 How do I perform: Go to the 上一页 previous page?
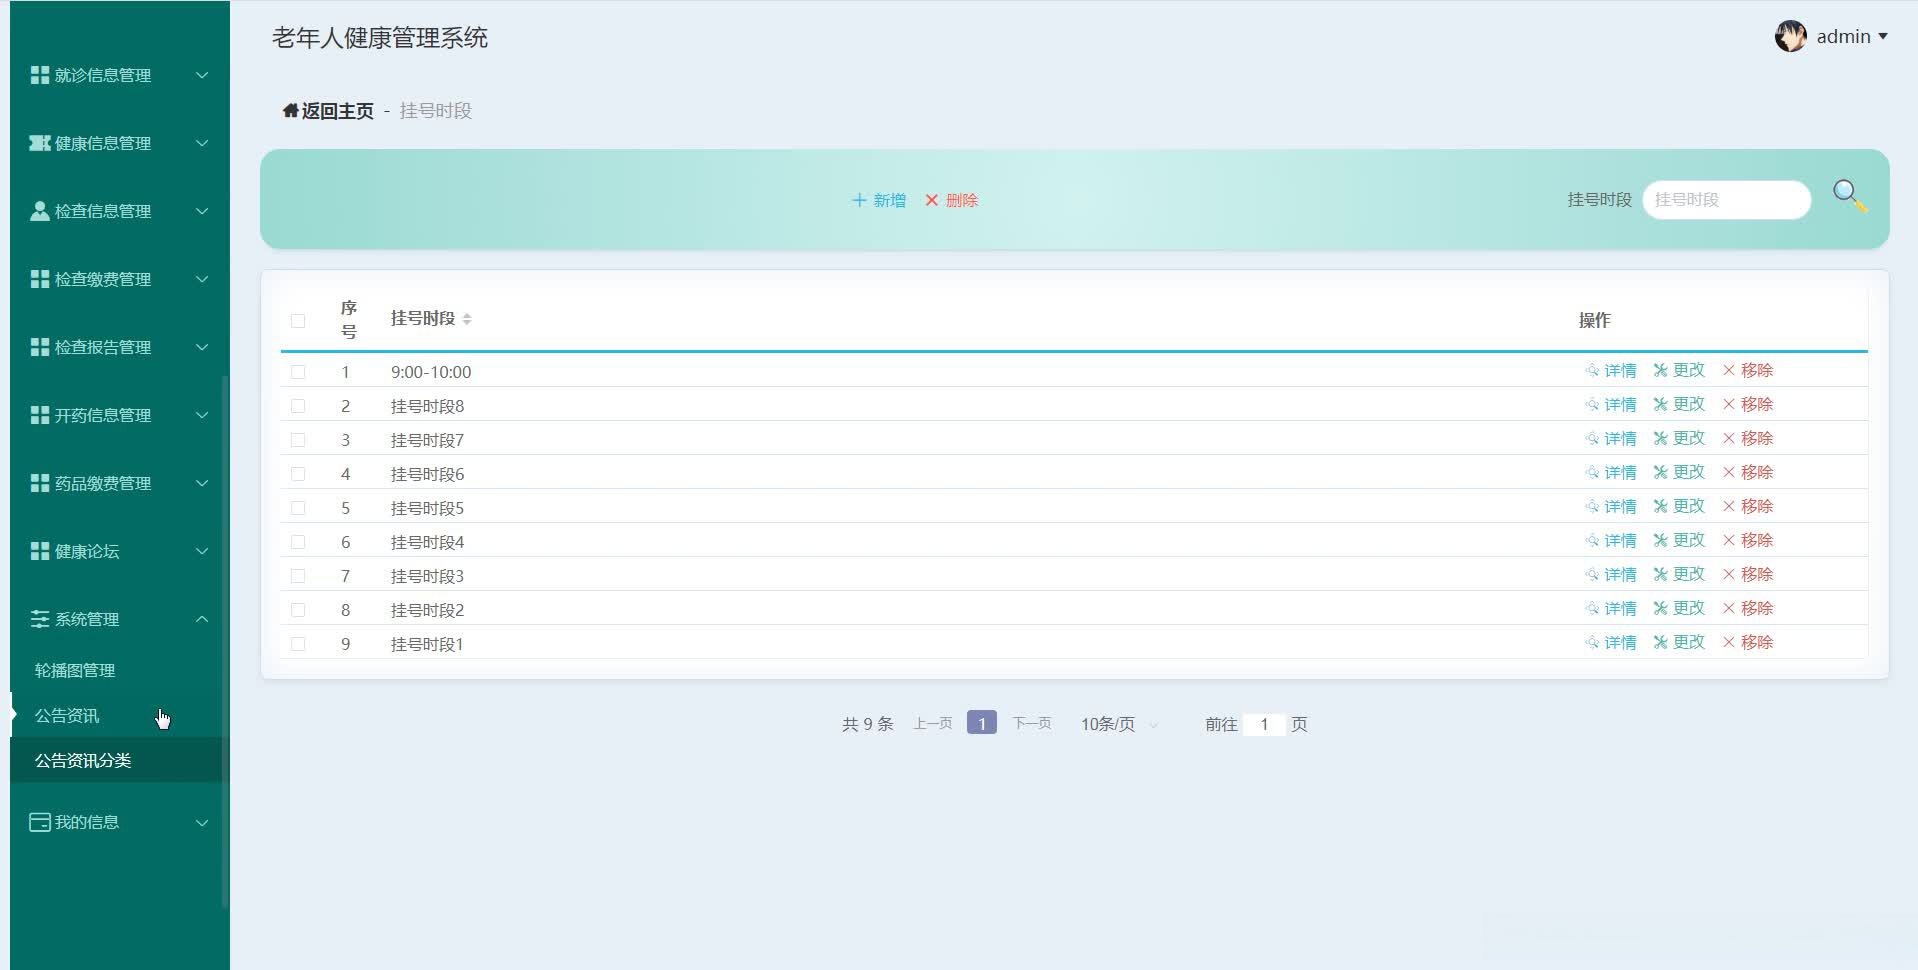point(933,723)
